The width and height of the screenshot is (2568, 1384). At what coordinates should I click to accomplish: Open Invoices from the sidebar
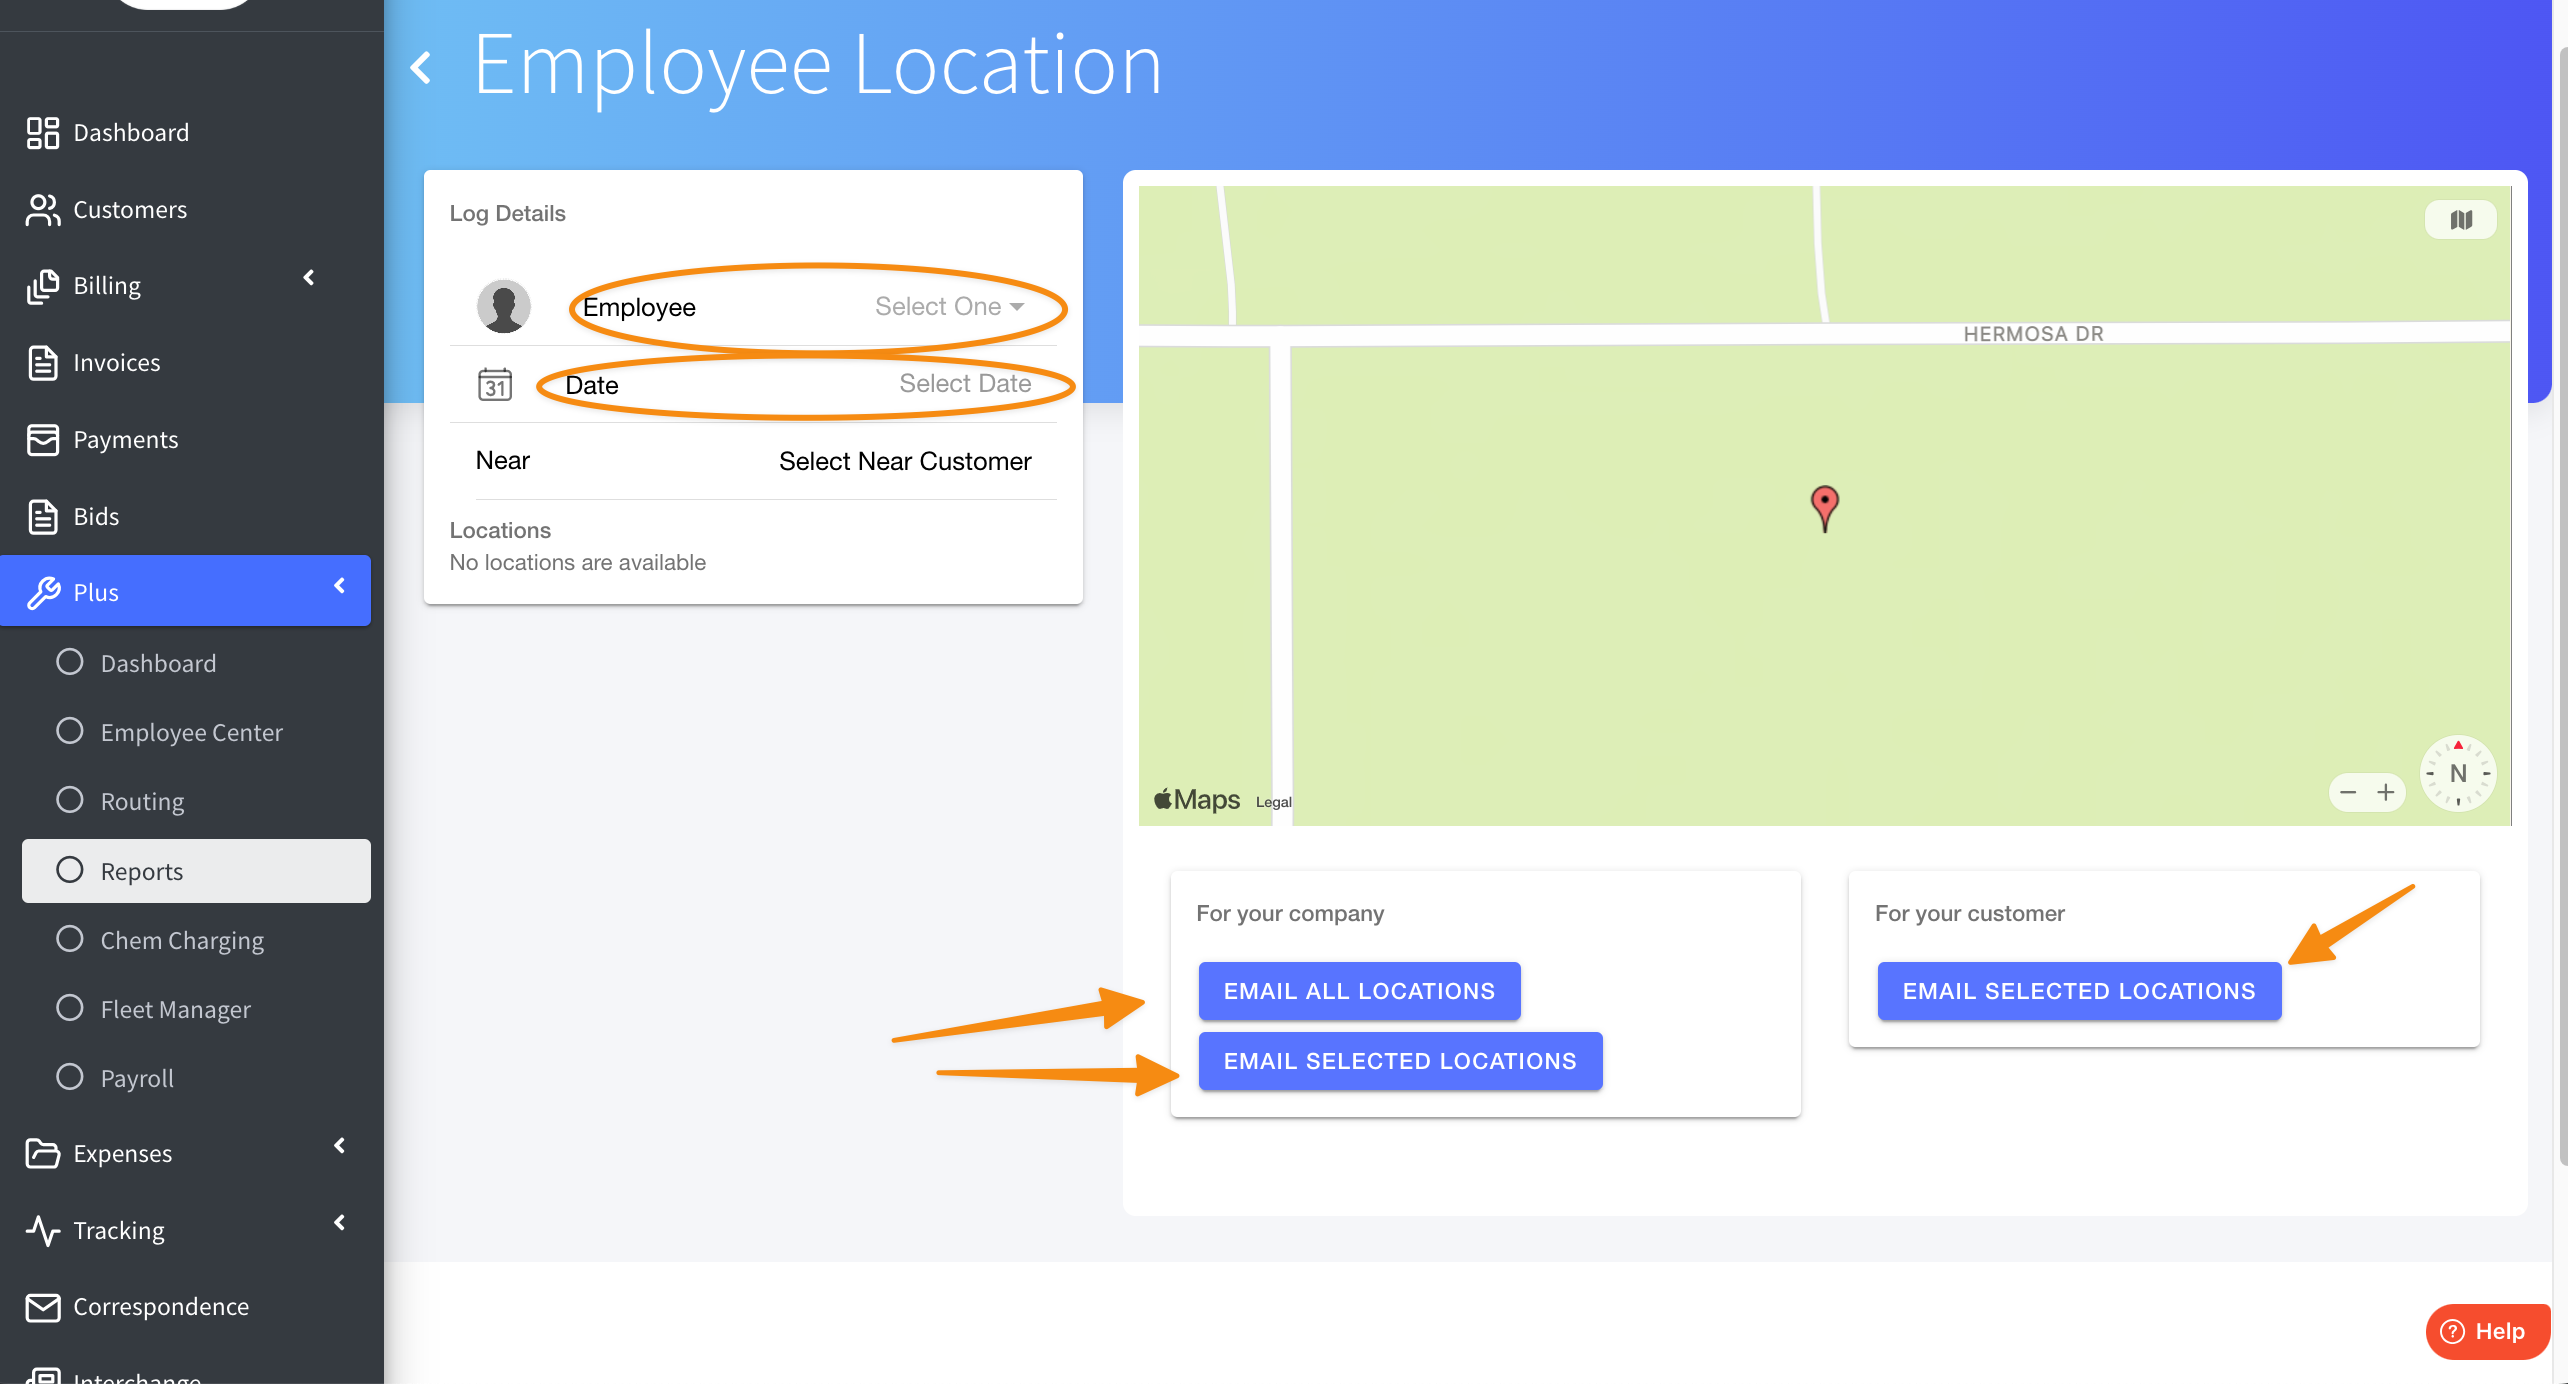point(116,362)
